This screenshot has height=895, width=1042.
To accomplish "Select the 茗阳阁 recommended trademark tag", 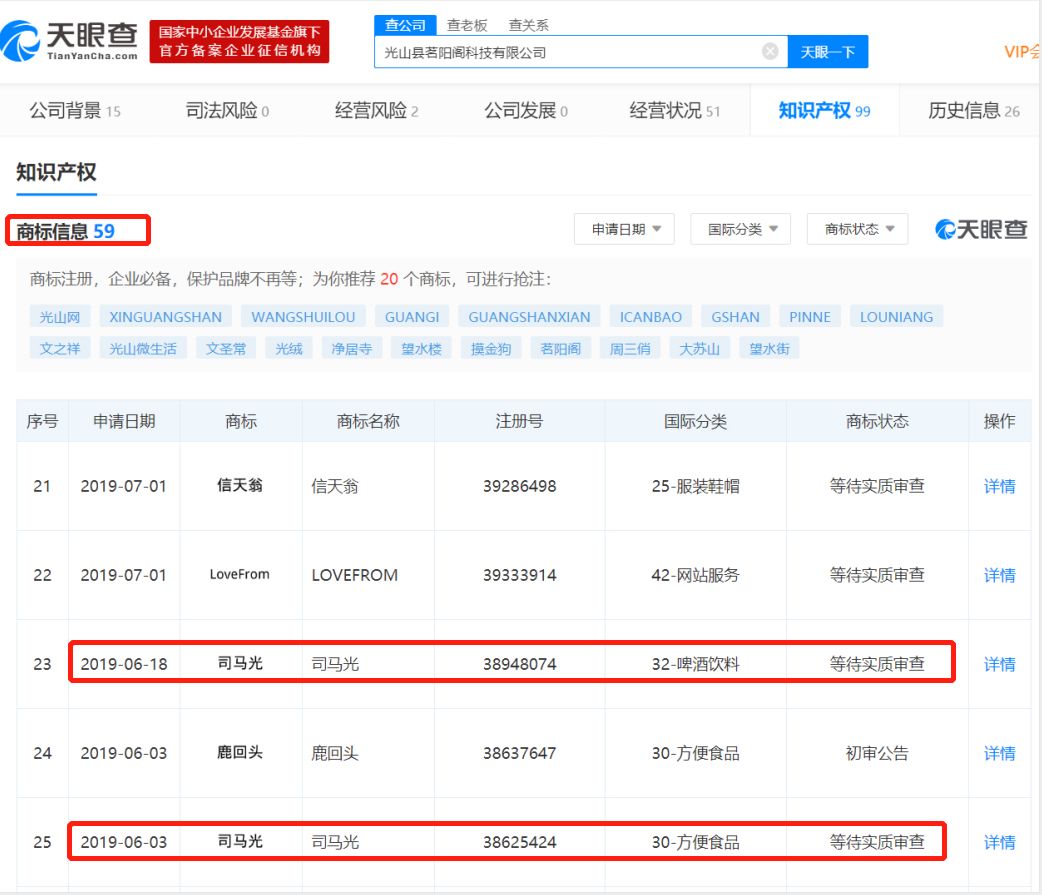I will tap(559, 349).
